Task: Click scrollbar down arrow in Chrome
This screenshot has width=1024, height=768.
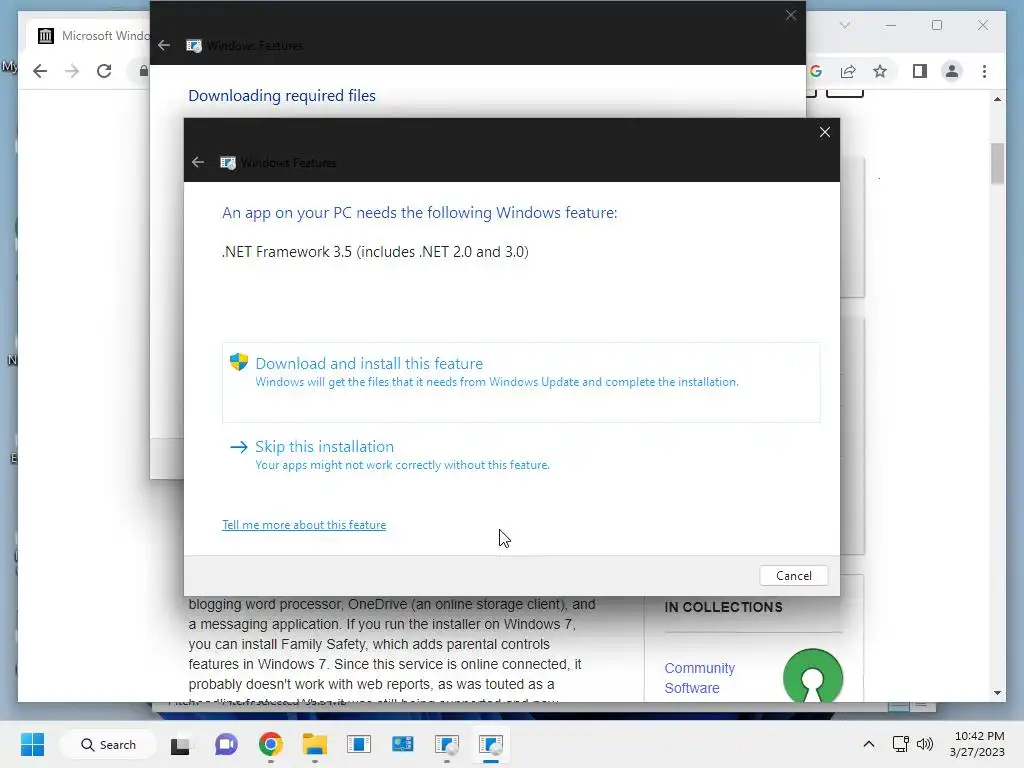Action: 997,692
